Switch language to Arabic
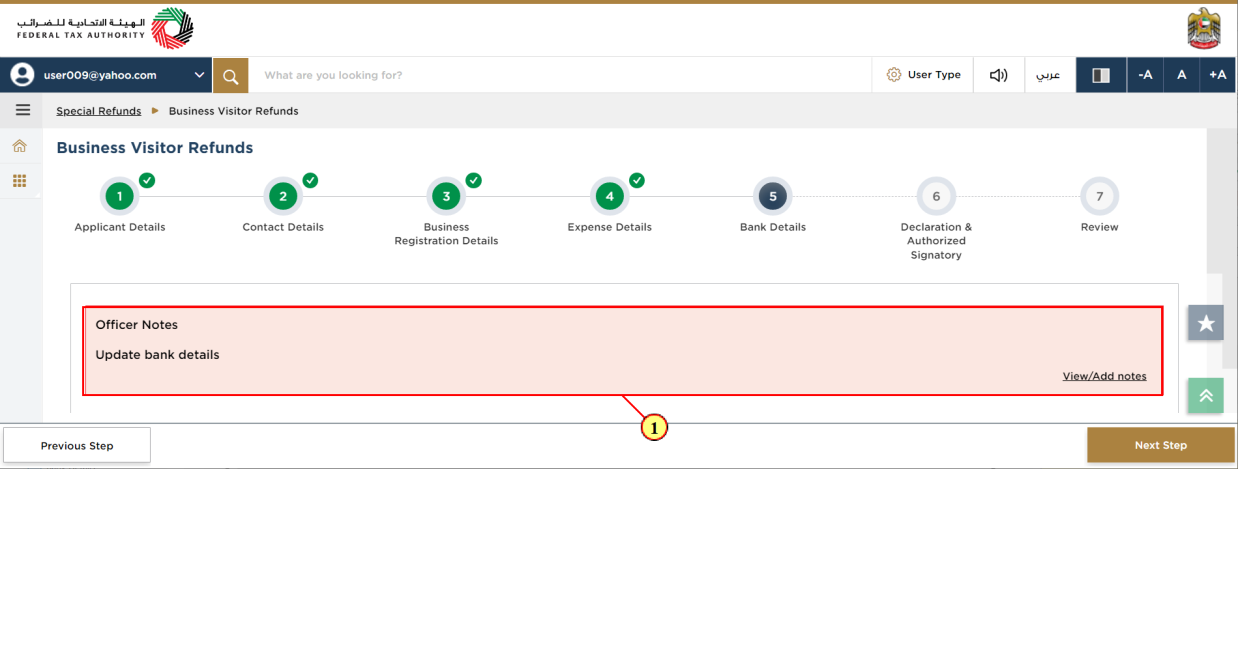The image size is (1238, 648). 1048,75
